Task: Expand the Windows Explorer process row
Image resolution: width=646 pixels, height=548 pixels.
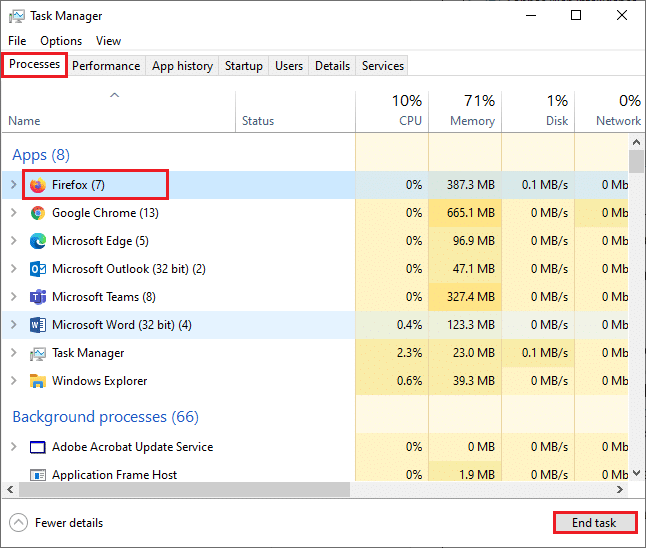Action: point(14,381)
